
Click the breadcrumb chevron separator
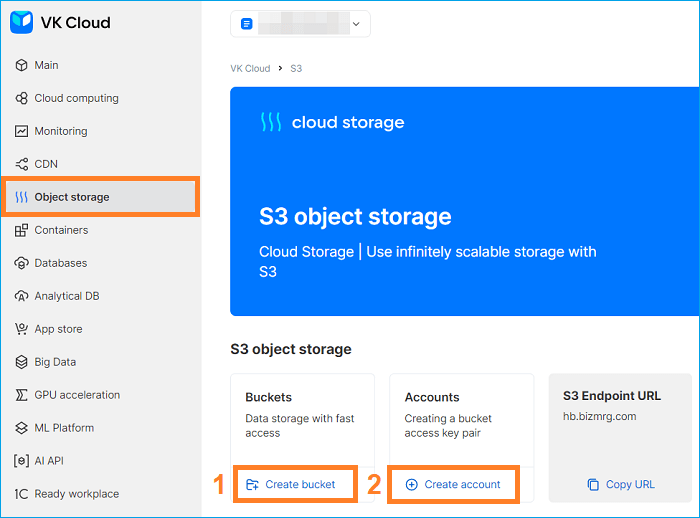tap(280, 68)
